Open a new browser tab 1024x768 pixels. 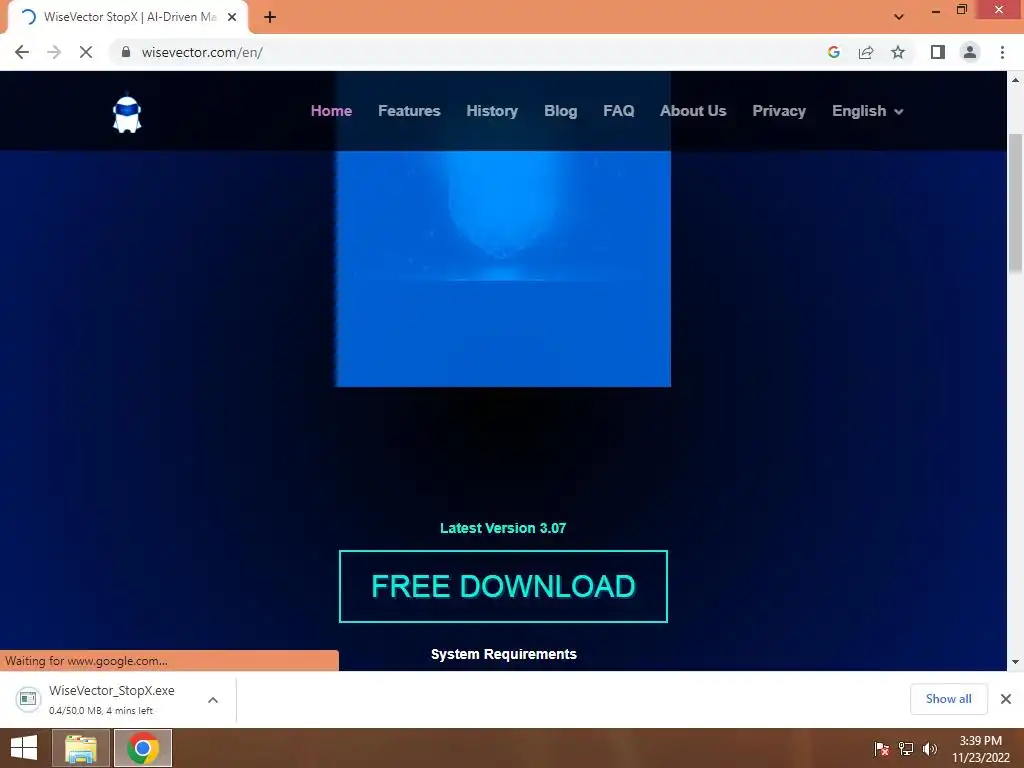point(270,17)
